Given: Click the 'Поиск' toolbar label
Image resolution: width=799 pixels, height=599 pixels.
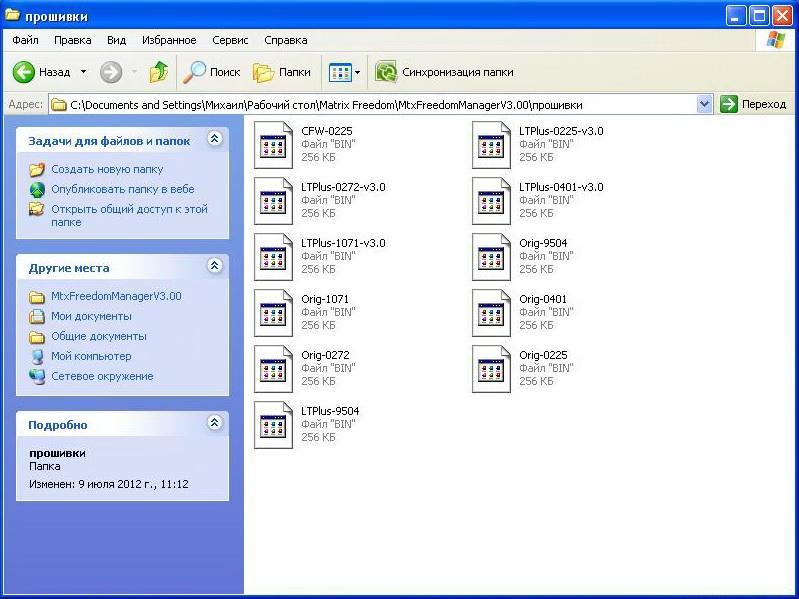Looking at the screenshot, I should click(x=225, y=72).
